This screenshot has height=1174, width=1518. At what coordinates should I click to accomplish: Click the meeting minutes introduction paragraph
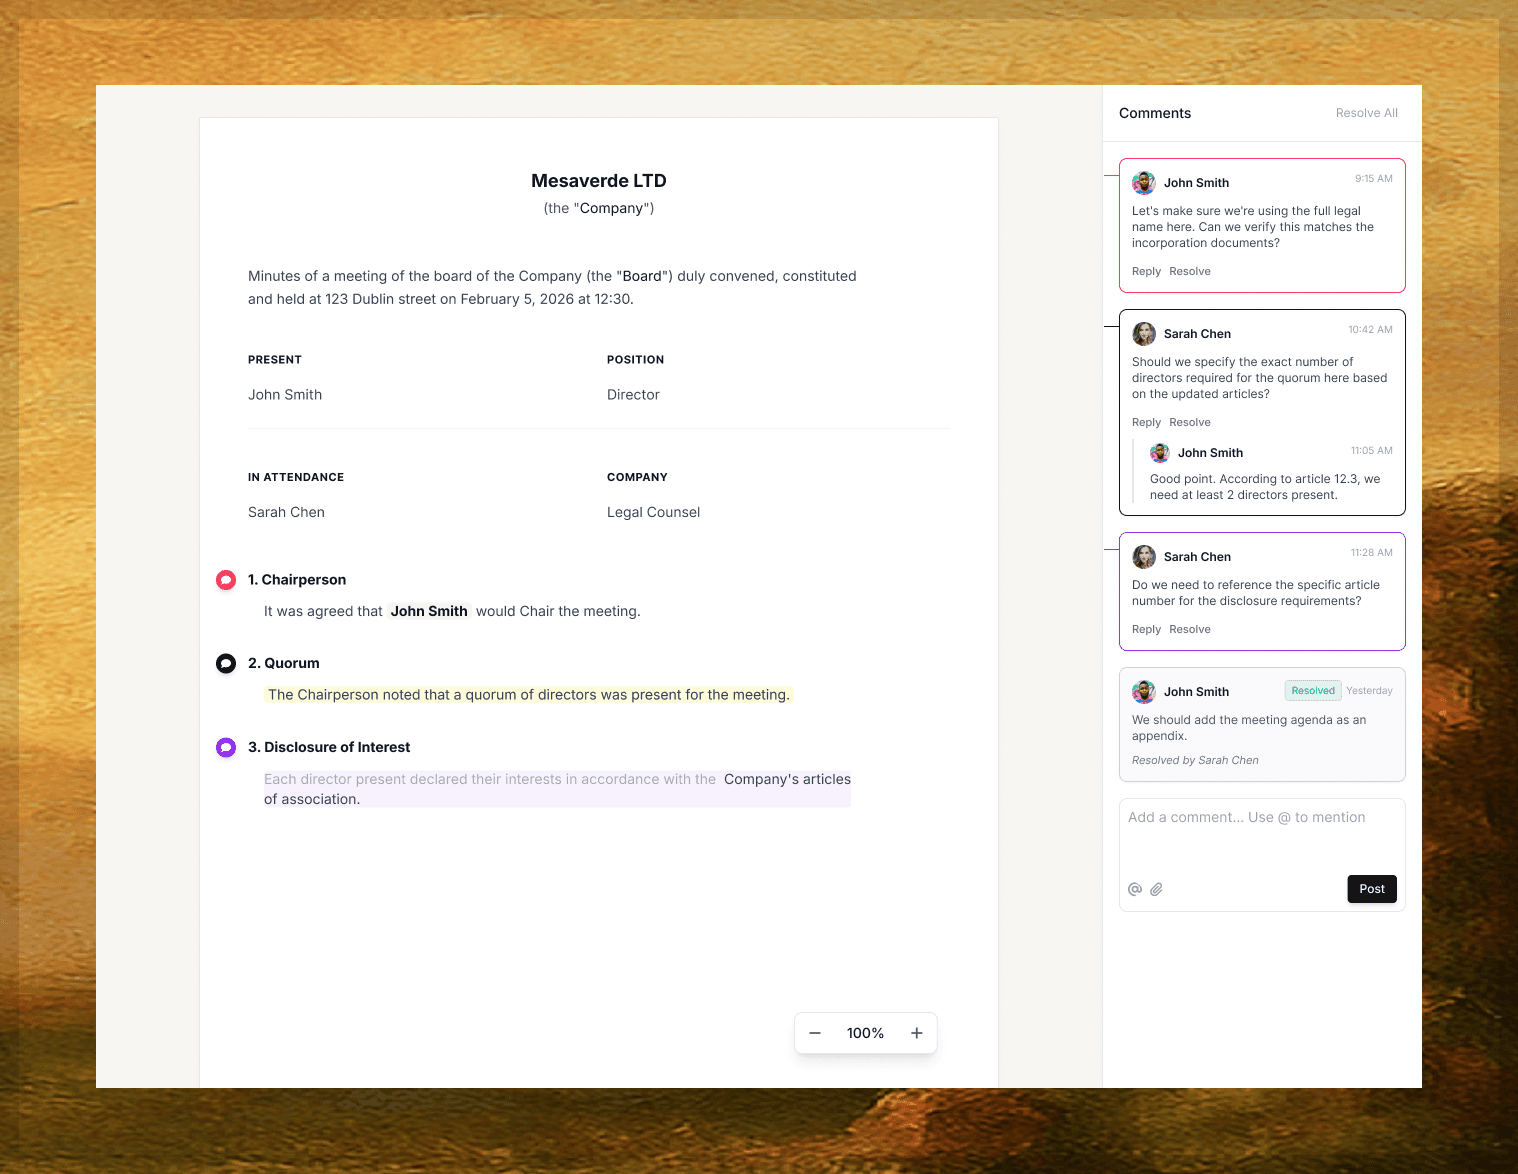552,288
